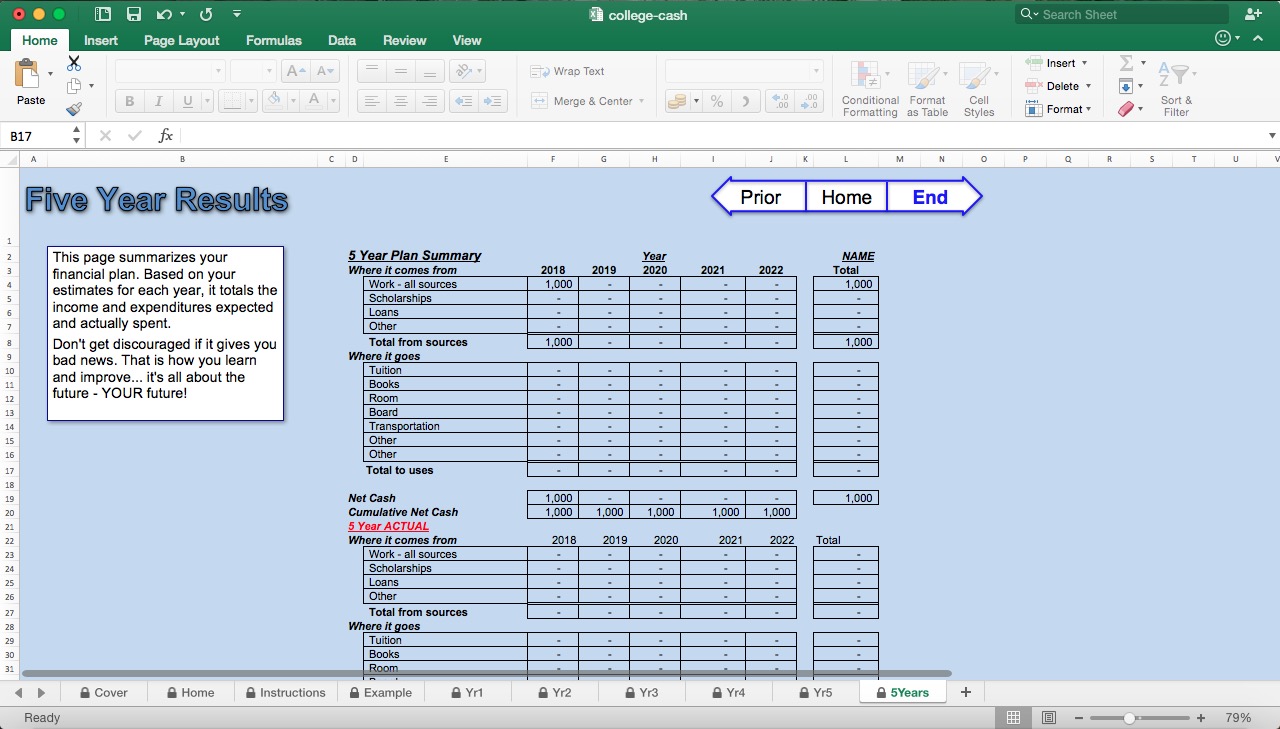Open the Number Format combo box
Viewport: 1280px width, 729px height.
click(x=744, y=71)
